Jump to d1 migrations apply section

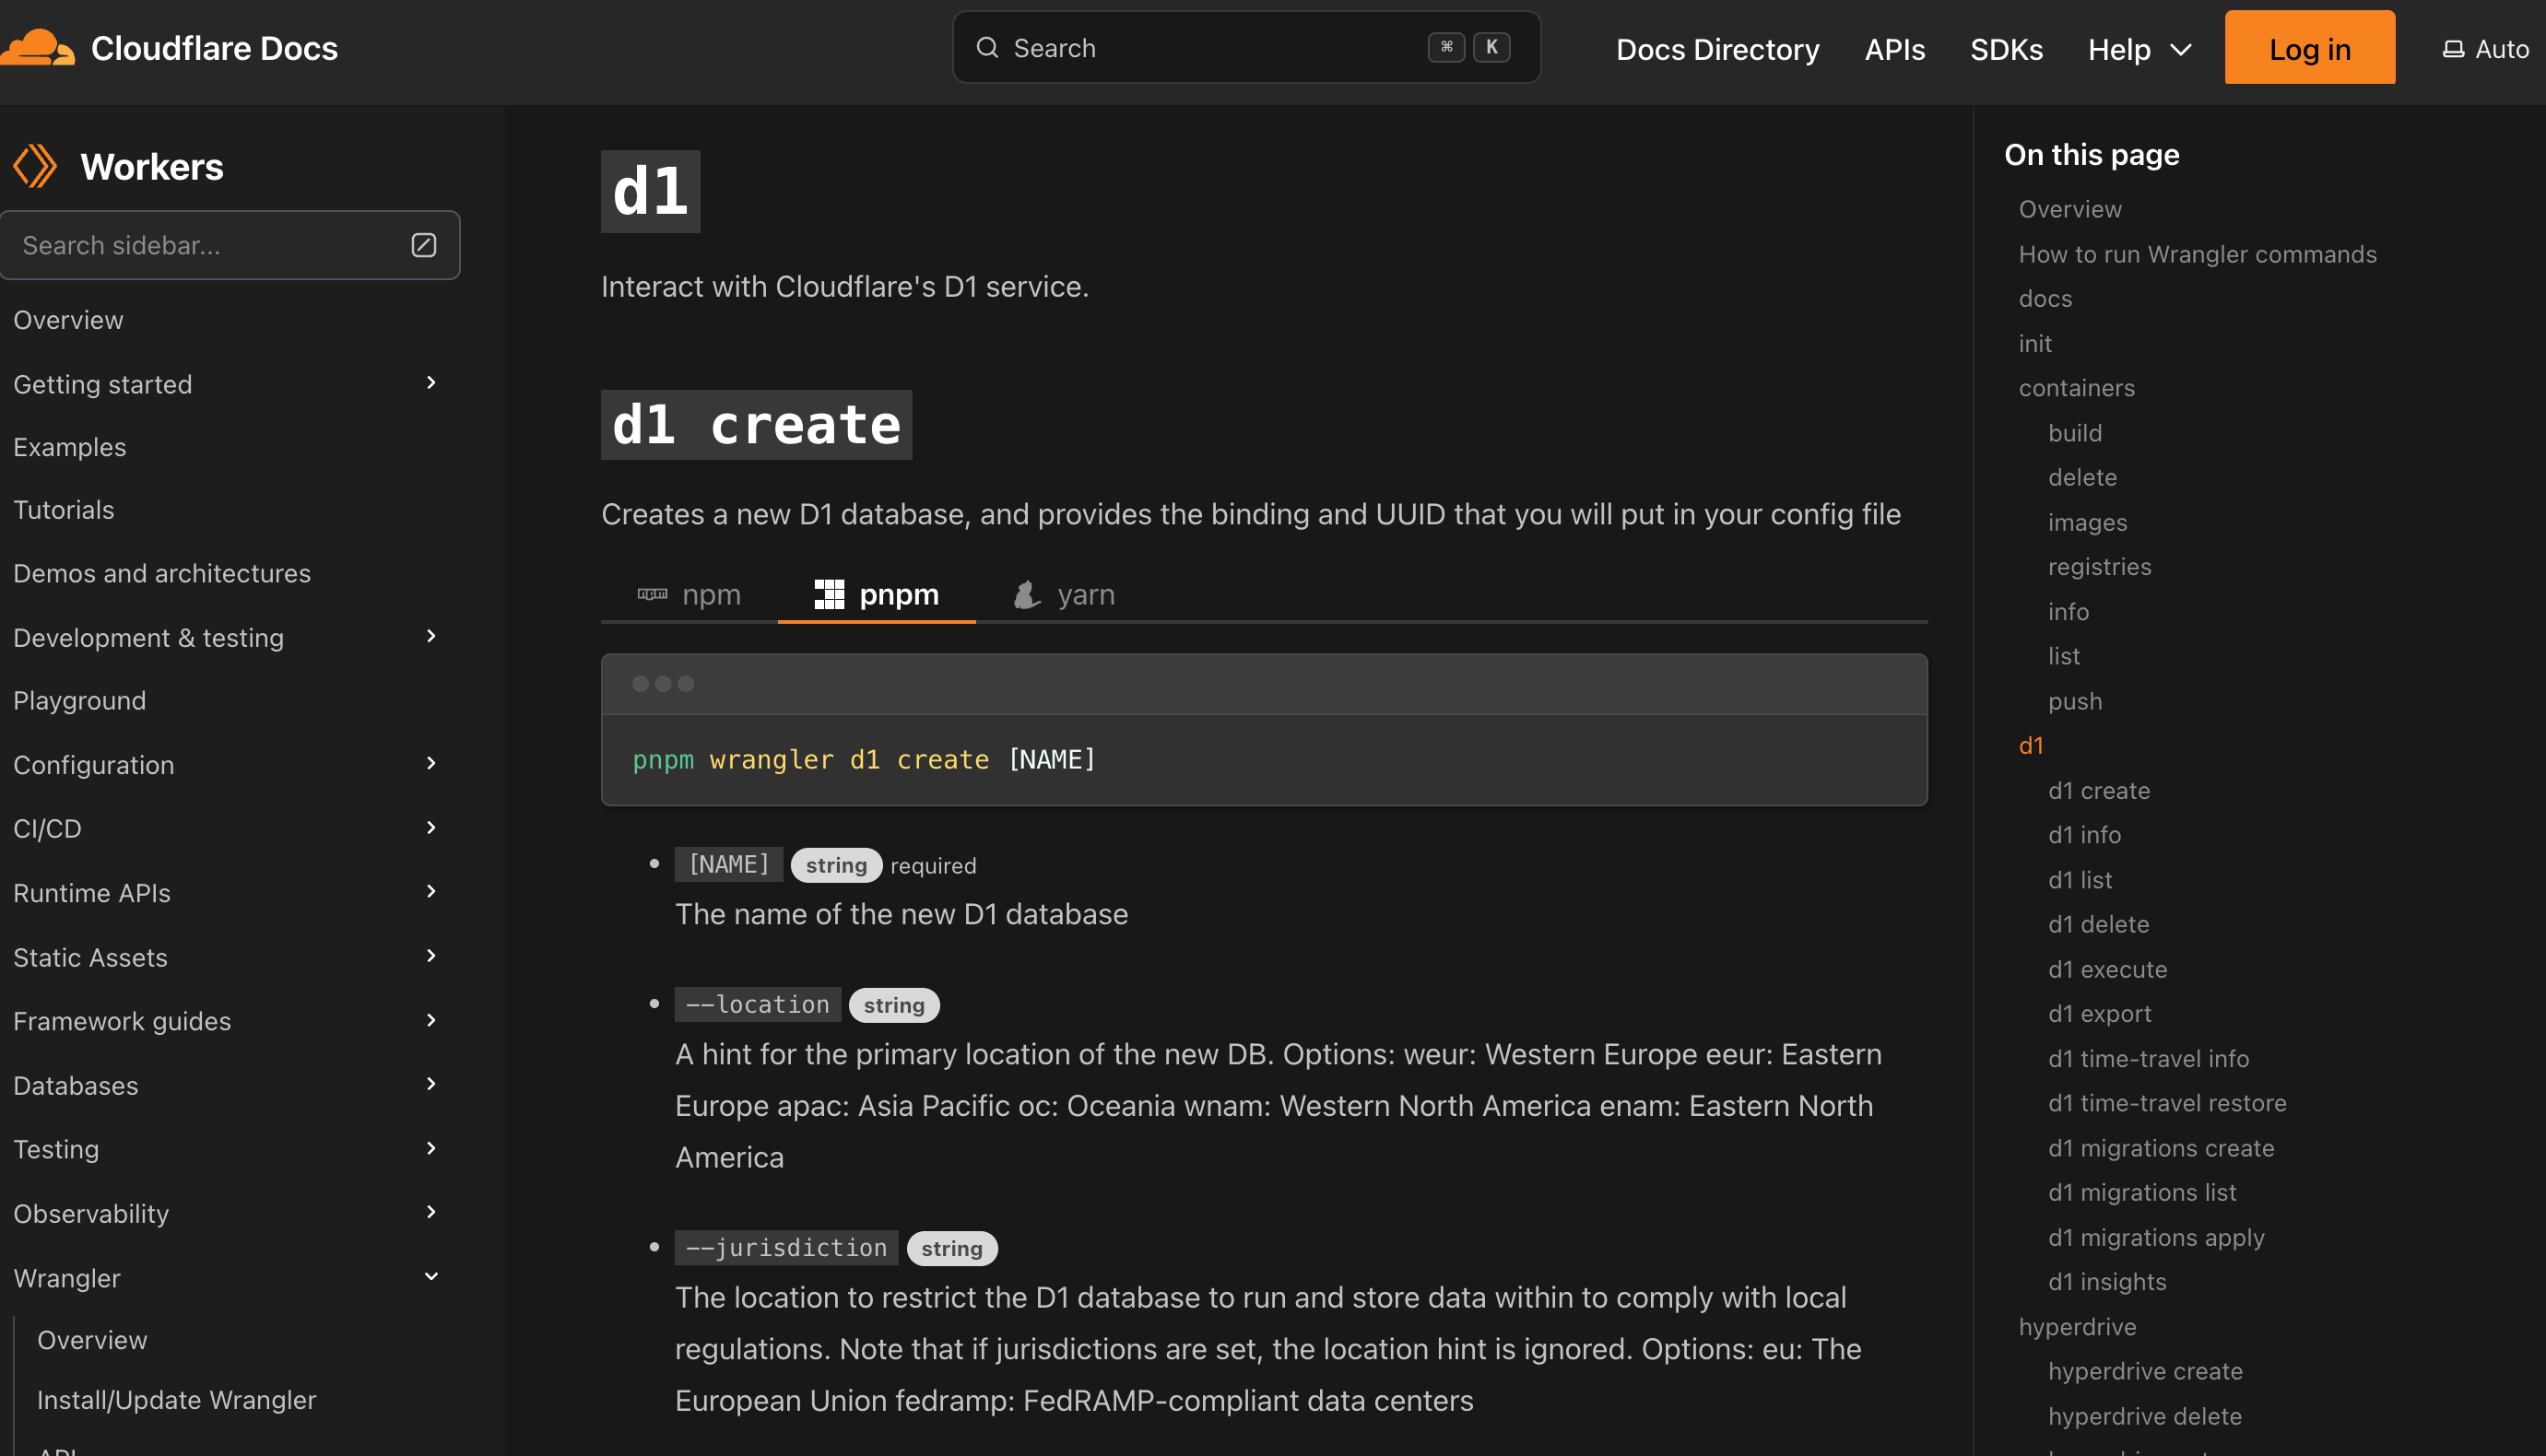point(2155,1237)
